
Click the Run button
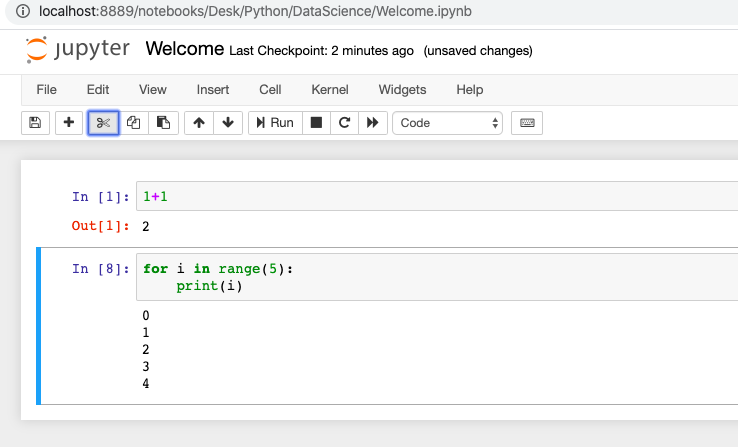[x=275, y=123]
